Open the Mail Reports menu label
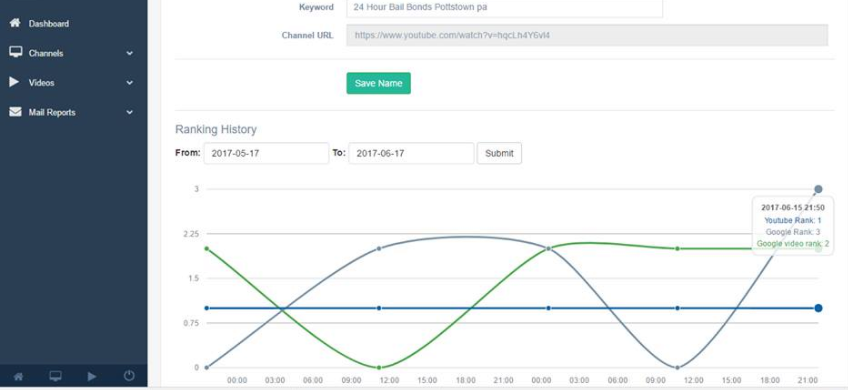 pyautogui.click(x=52, y=113)
